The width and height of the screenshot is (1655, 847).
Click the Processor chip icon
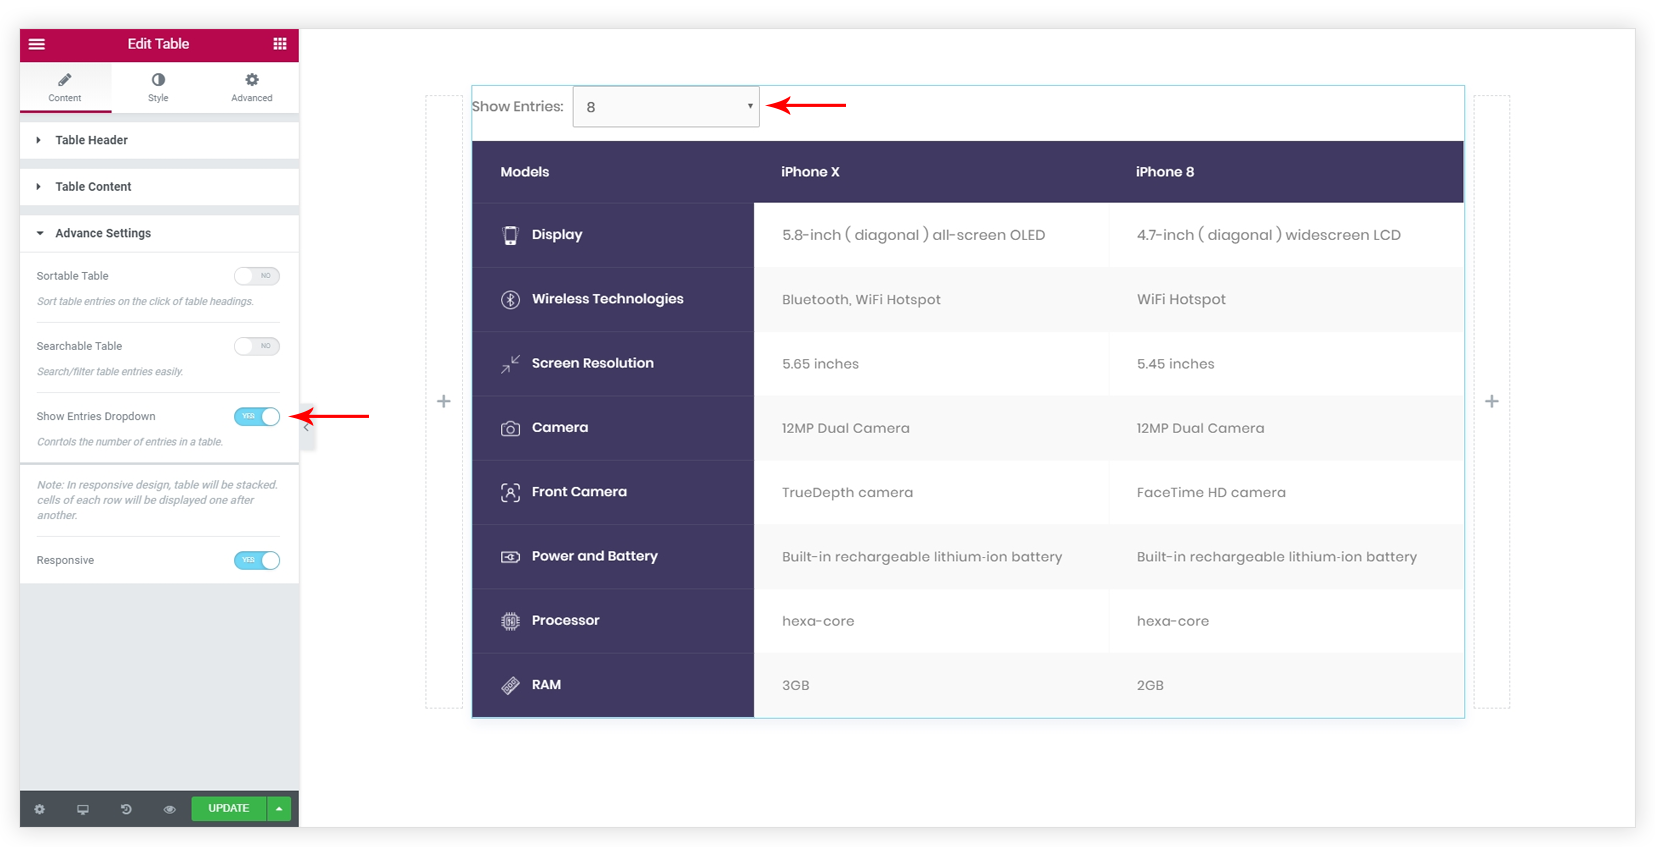pos(510,621)
